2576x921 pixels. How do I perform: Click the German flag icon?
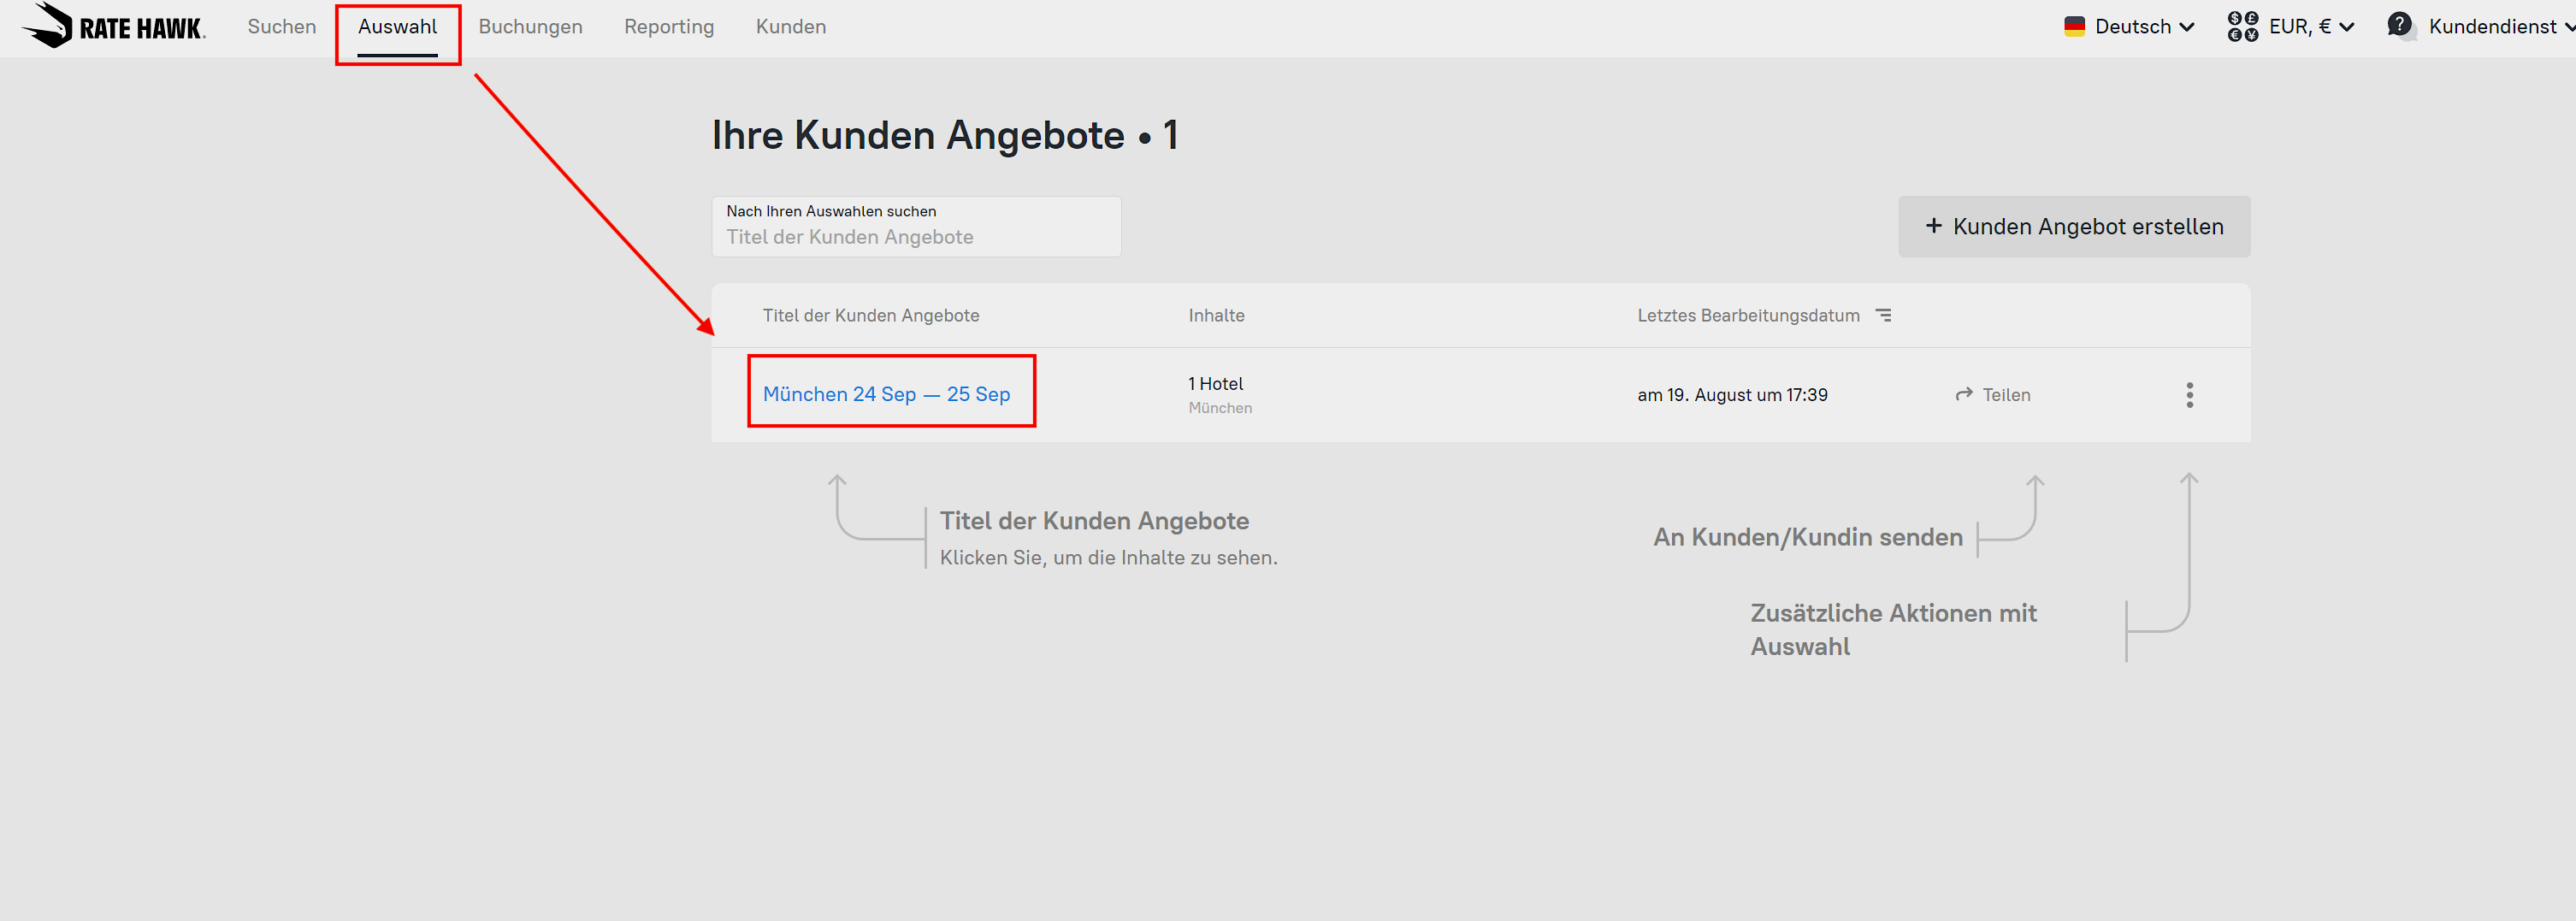coord(2074,27)
